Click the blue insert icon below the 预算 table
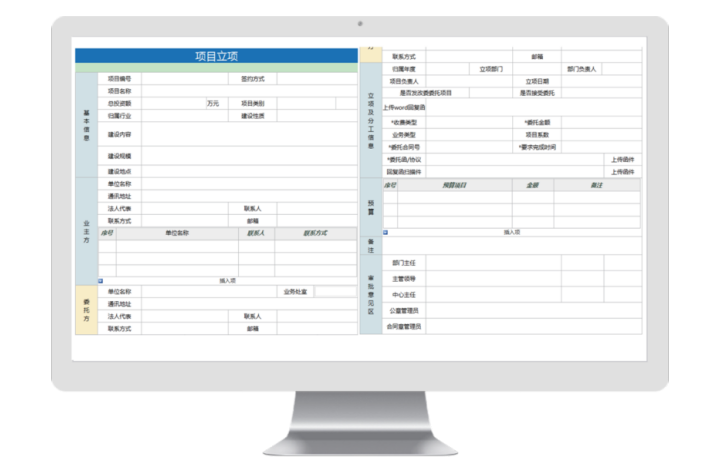The image size is (725, 469). [385, 232]
